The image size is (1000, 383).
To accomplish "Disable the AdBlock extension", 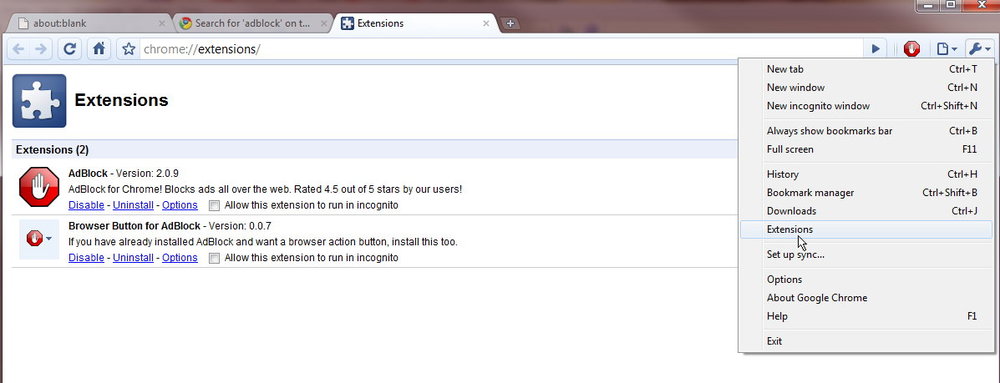I will (x=86, y=205).
